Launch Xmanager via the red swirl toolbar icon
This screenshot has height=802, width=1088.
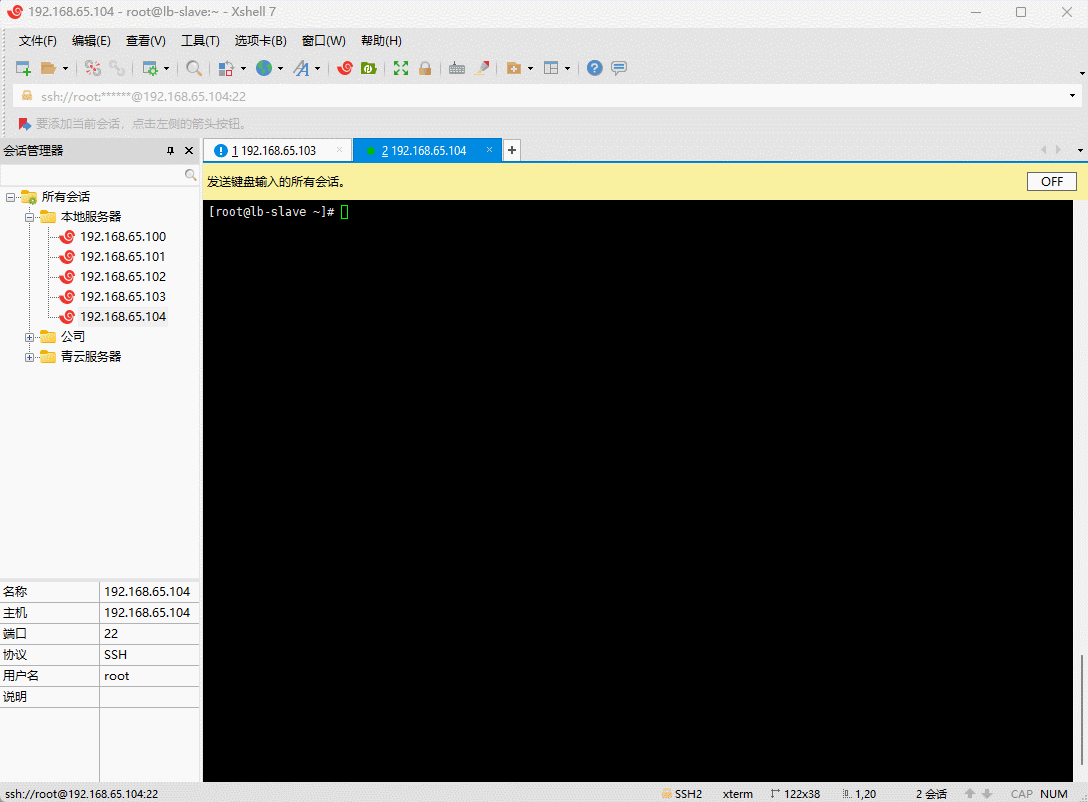pyautogui.click(x=345, y=68)
